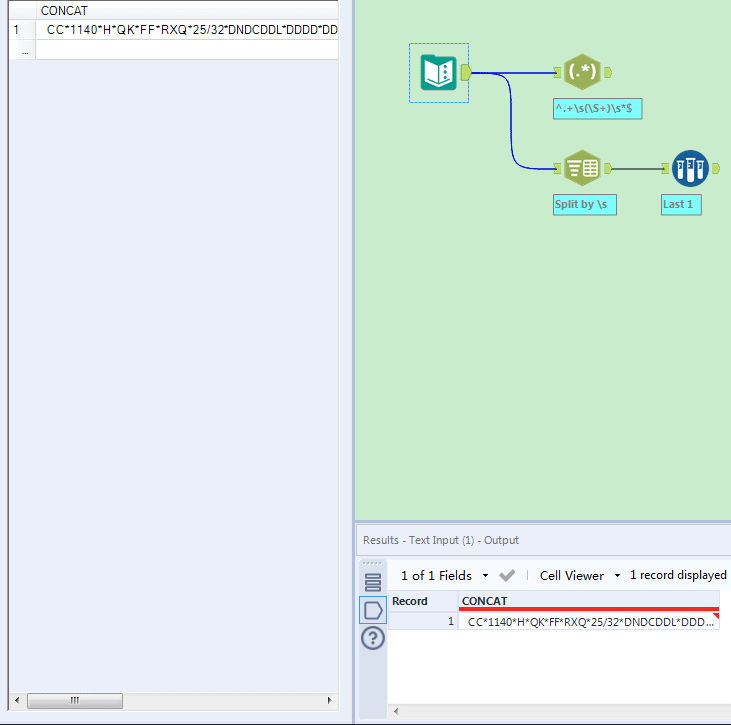This screenshot has height=725, width=731.
Task: Click Results panel left scroll arrow
Action: click(396, 711)
